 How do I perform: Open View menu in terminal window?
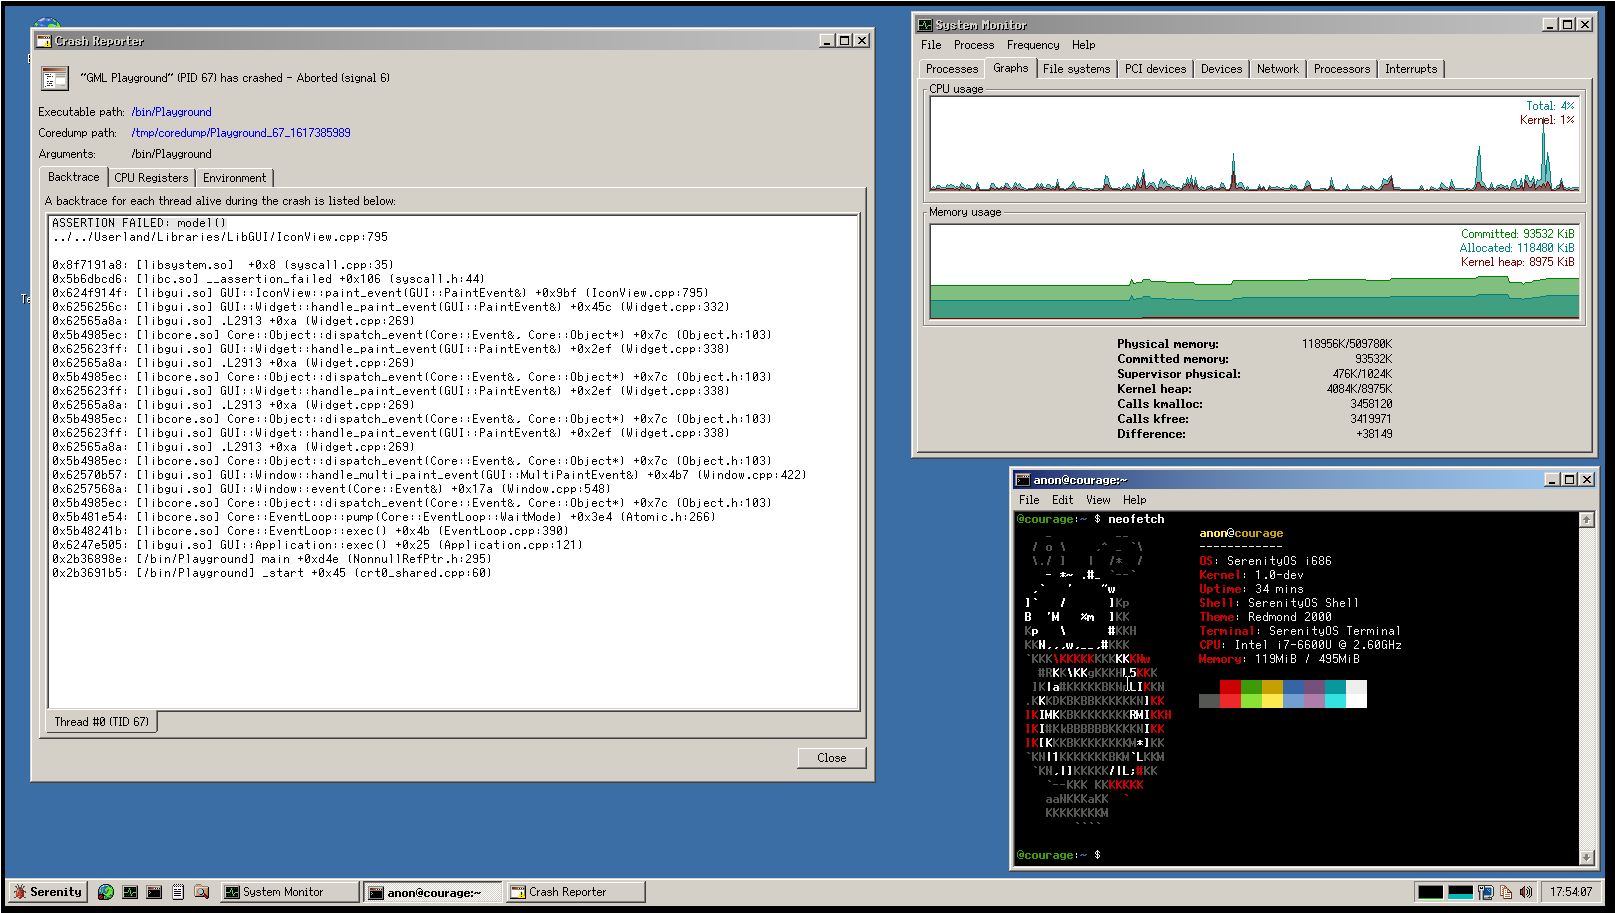coord(1098,500)
